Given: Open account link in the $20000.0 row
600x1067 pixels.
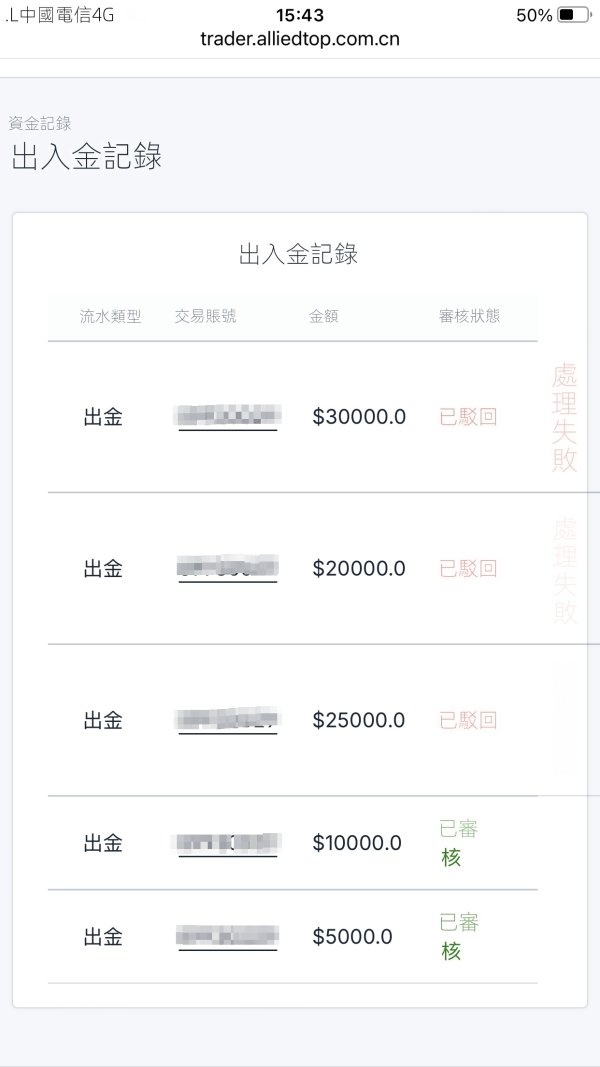Looking at the screenshot, I should coord(228,568).
